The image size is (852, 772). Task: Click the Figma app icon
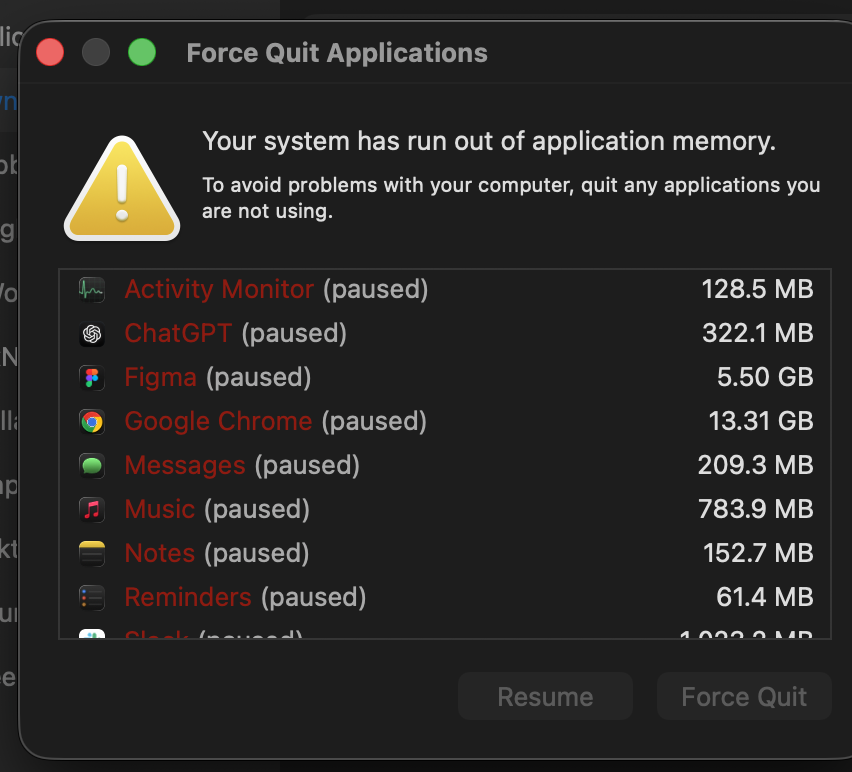tap(92, 378)
